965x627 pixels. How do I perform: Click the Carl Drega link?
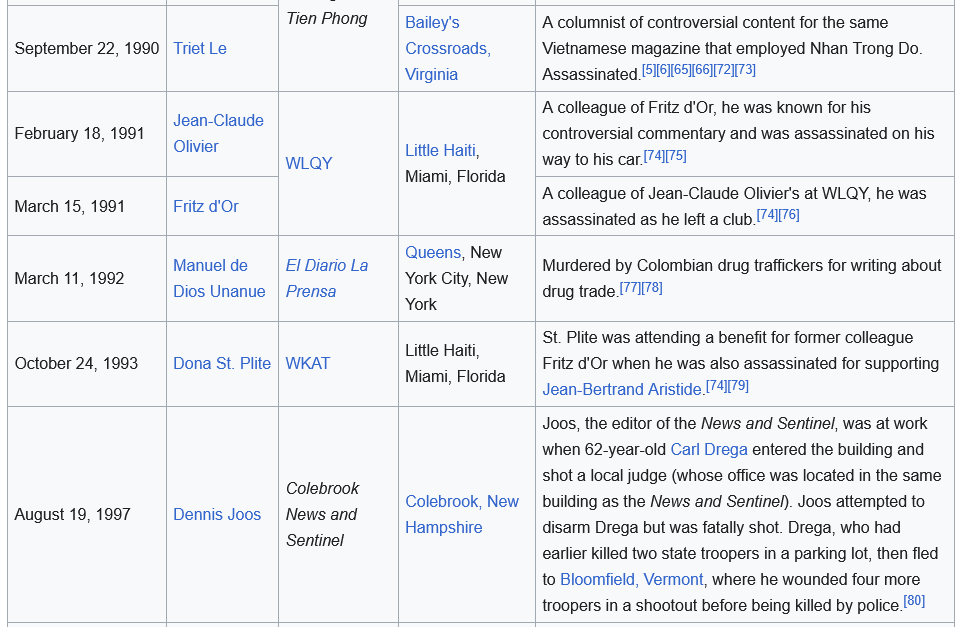pos(708,449)
